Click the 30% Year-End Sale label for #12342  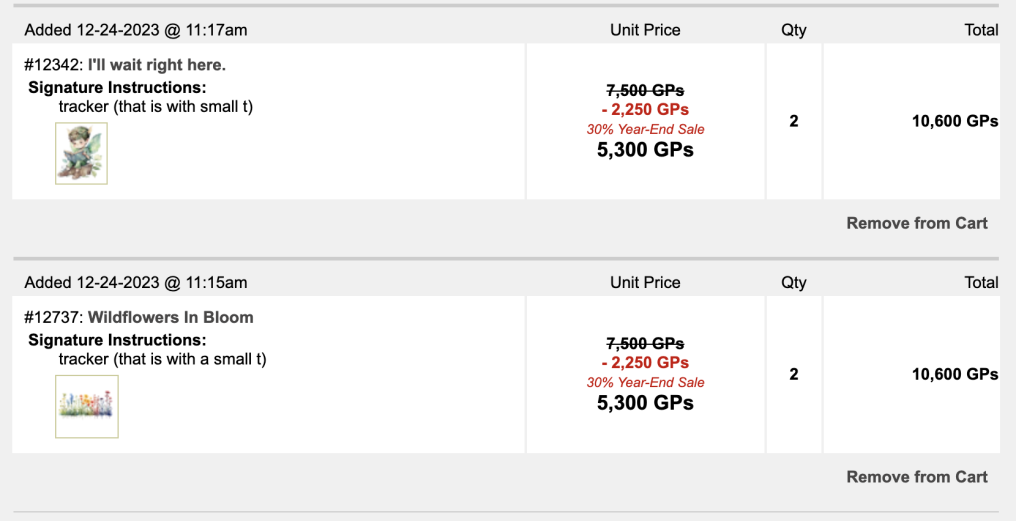click(x=645, y=129)
